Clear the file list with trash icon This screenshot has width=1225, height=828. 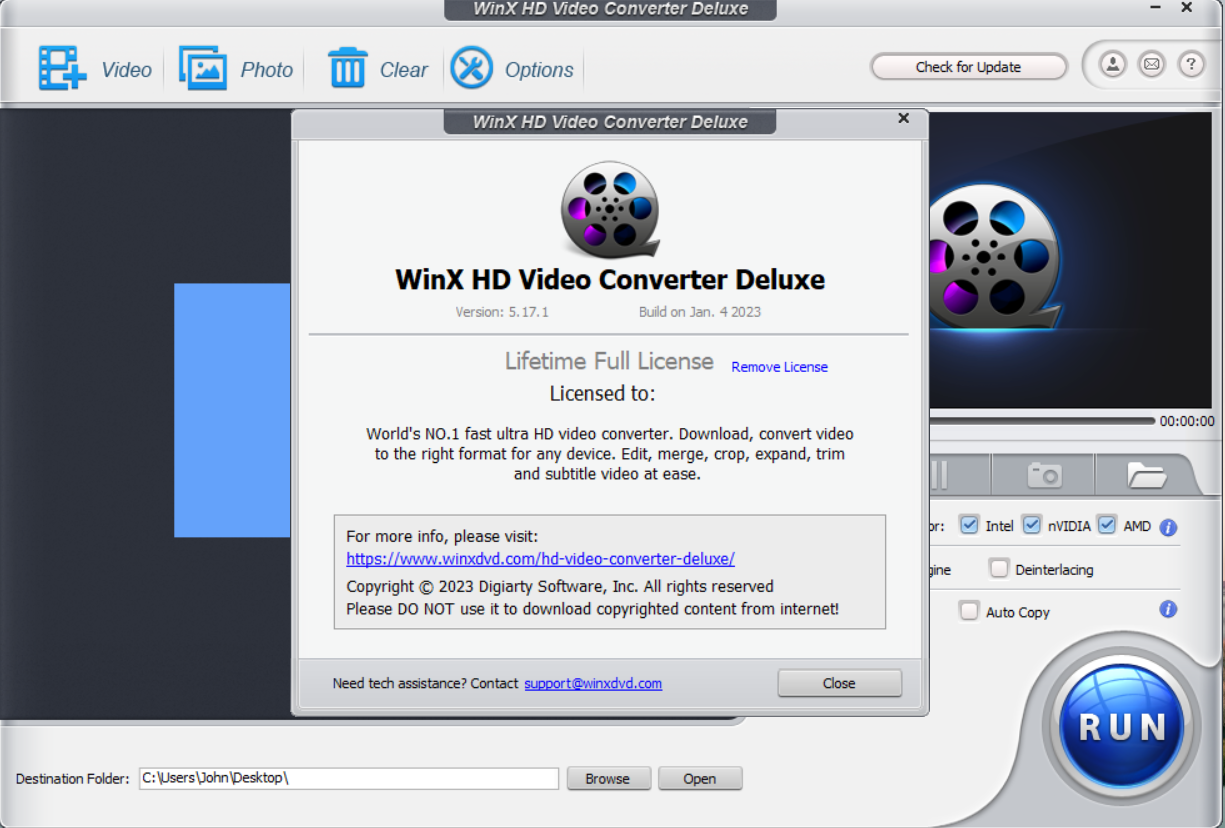(x=347, y=69)
